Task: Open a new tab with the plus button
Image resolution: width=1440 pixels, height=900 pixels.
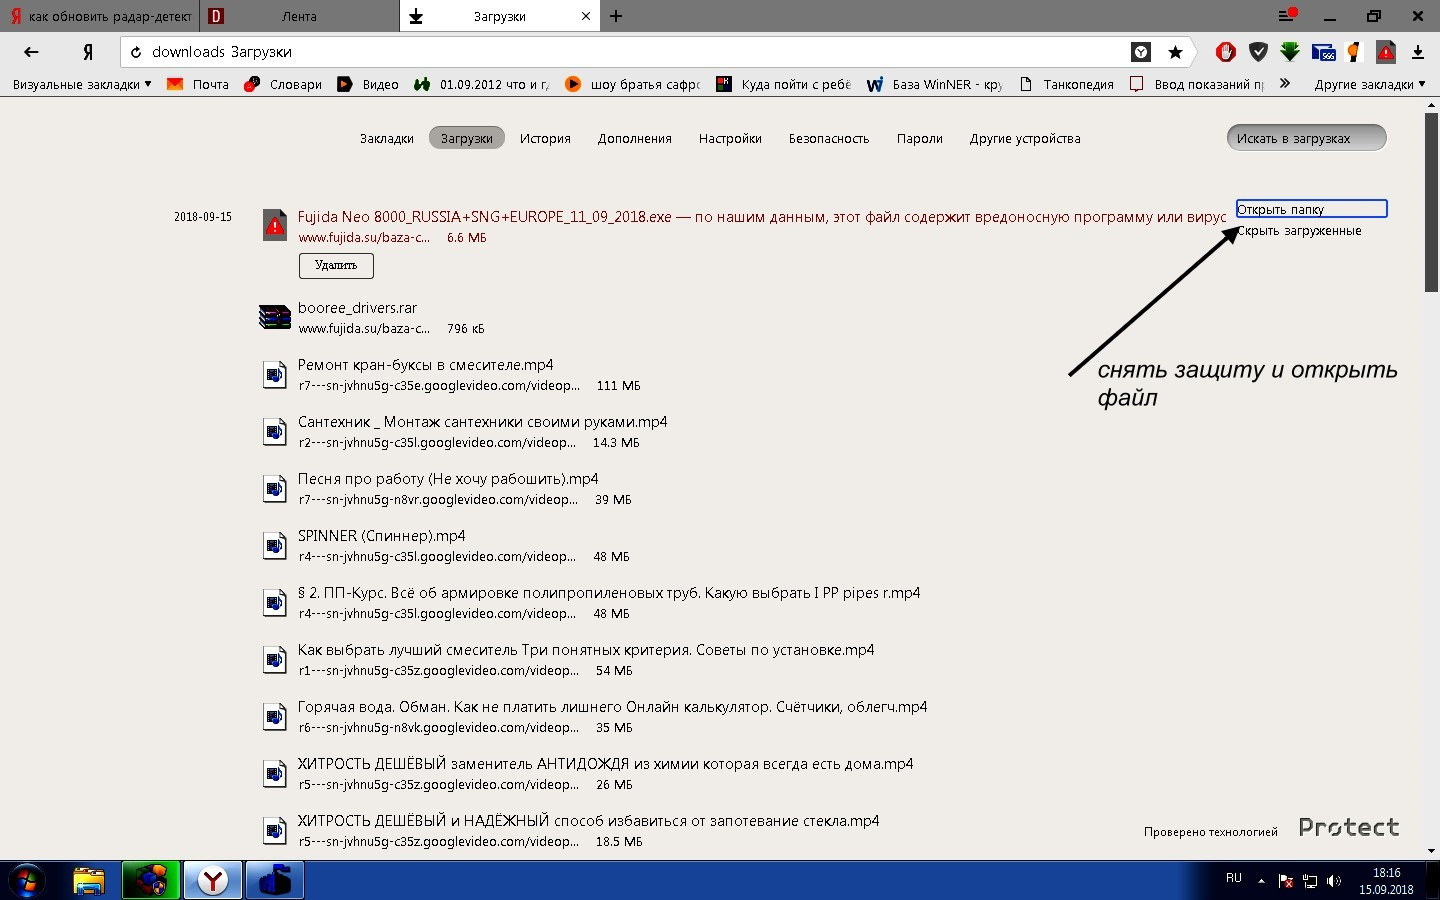Action: point(616,16)
